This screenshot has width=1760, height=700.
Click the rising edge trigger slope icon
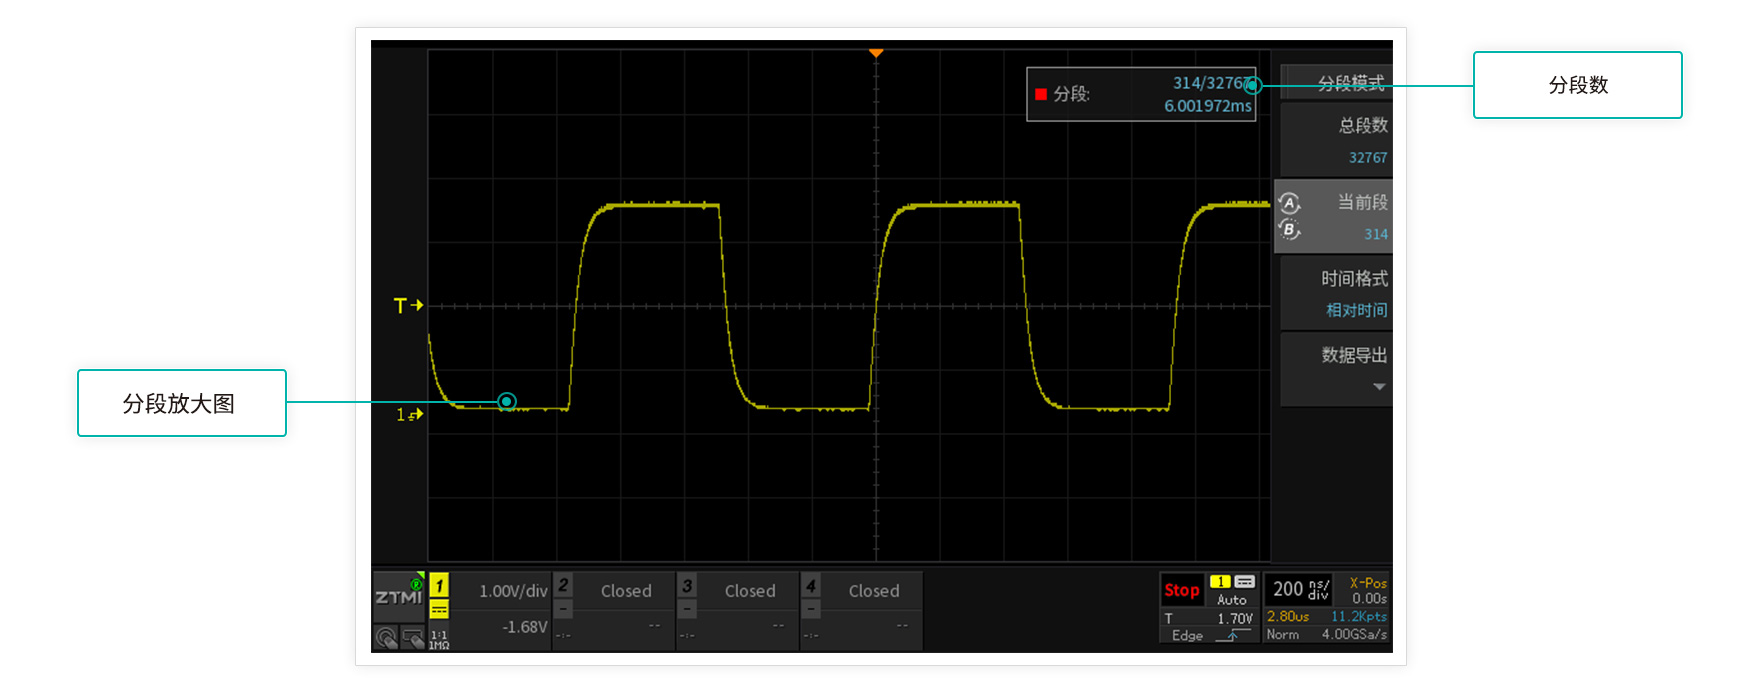pos(1233,636)
